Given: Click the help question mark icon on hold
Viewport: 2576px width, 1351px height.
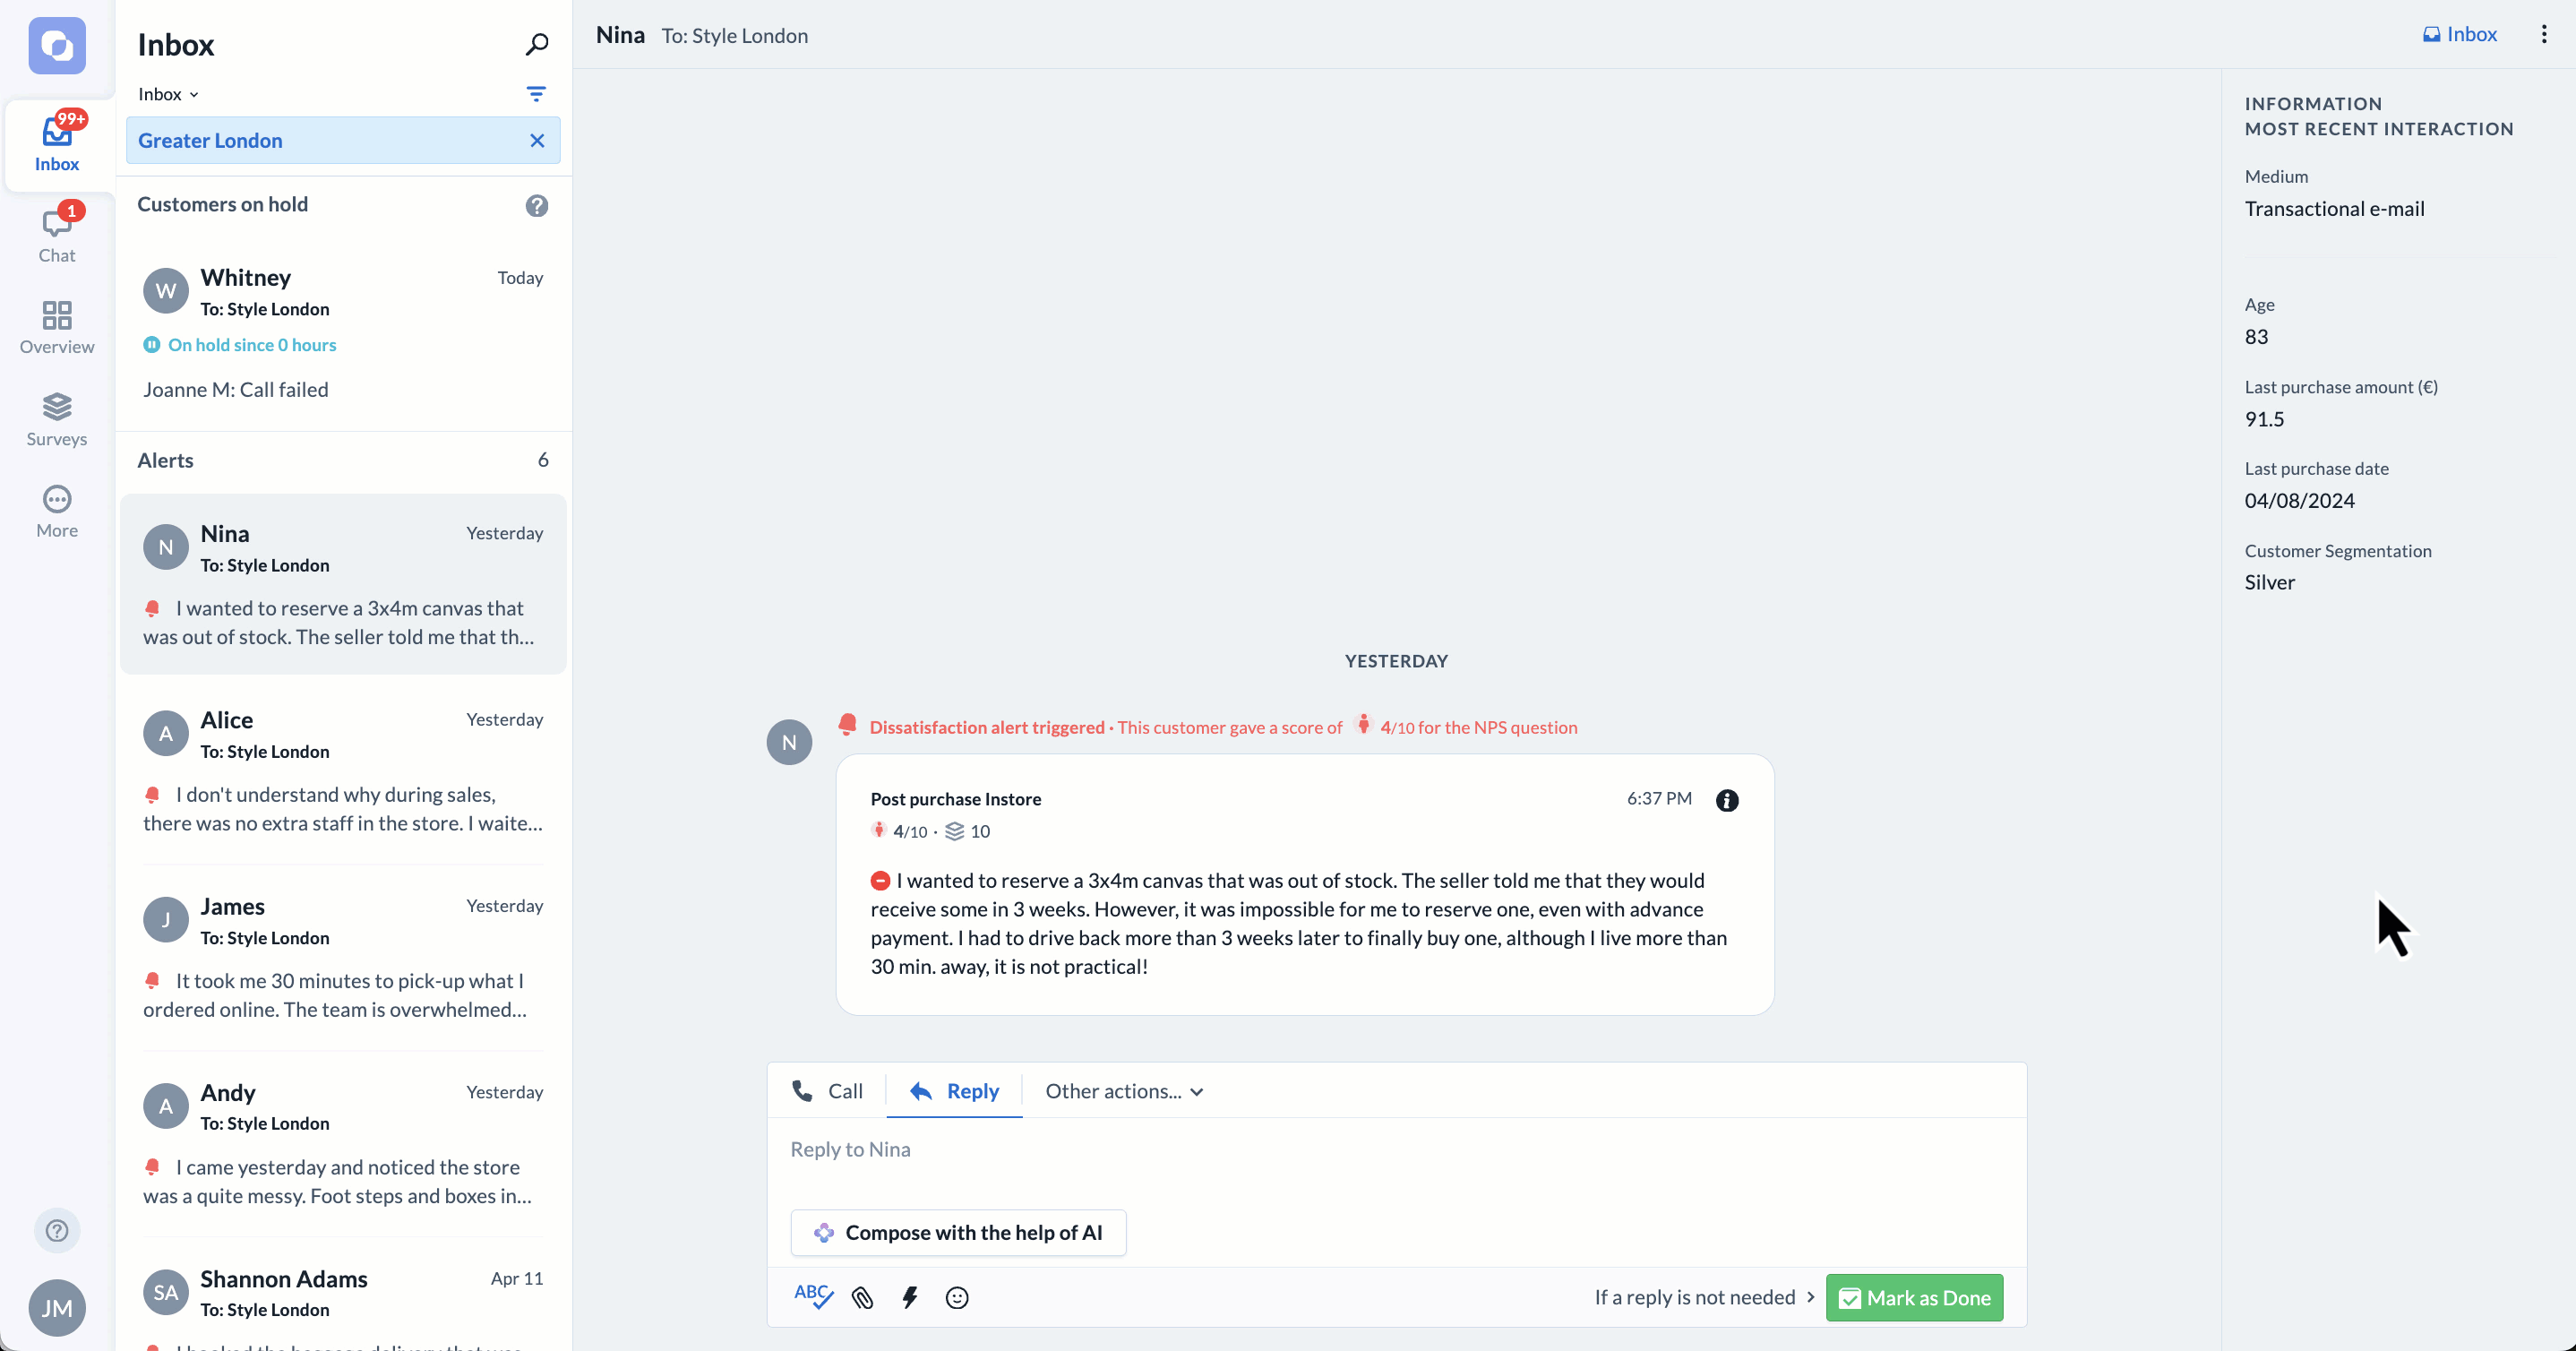Looking at the screenshot, I should [x=537, y=204].
